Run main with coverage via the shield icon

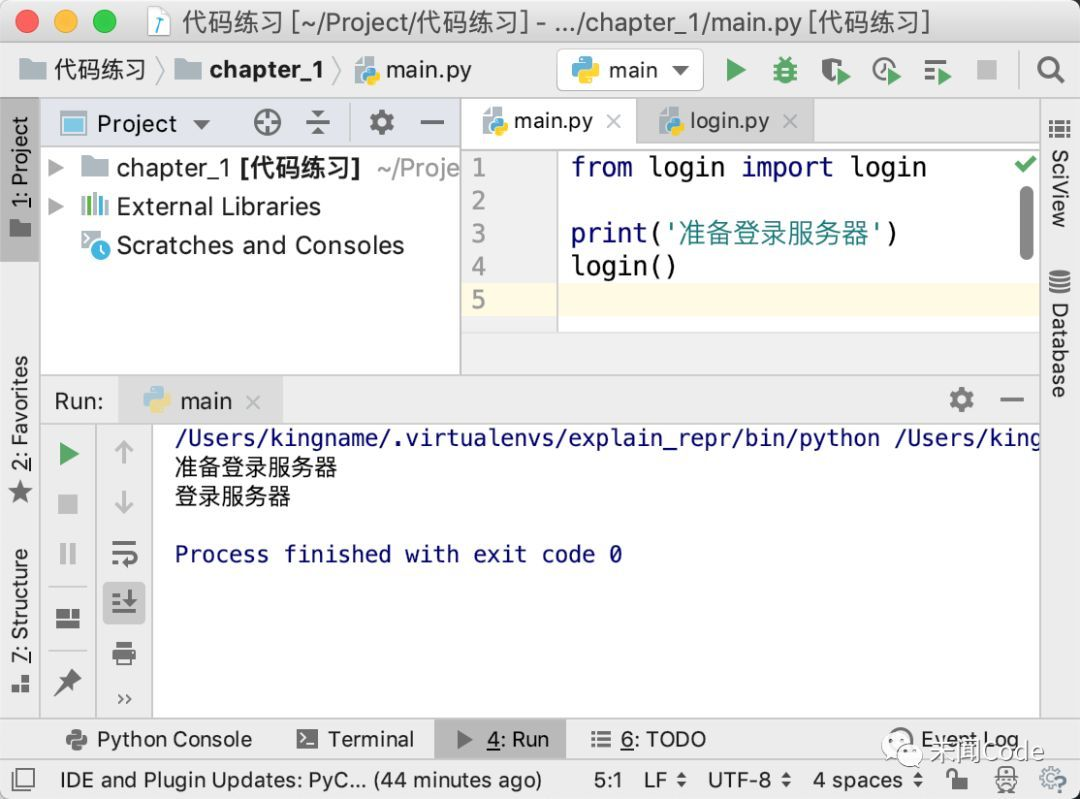pos(836,70)
